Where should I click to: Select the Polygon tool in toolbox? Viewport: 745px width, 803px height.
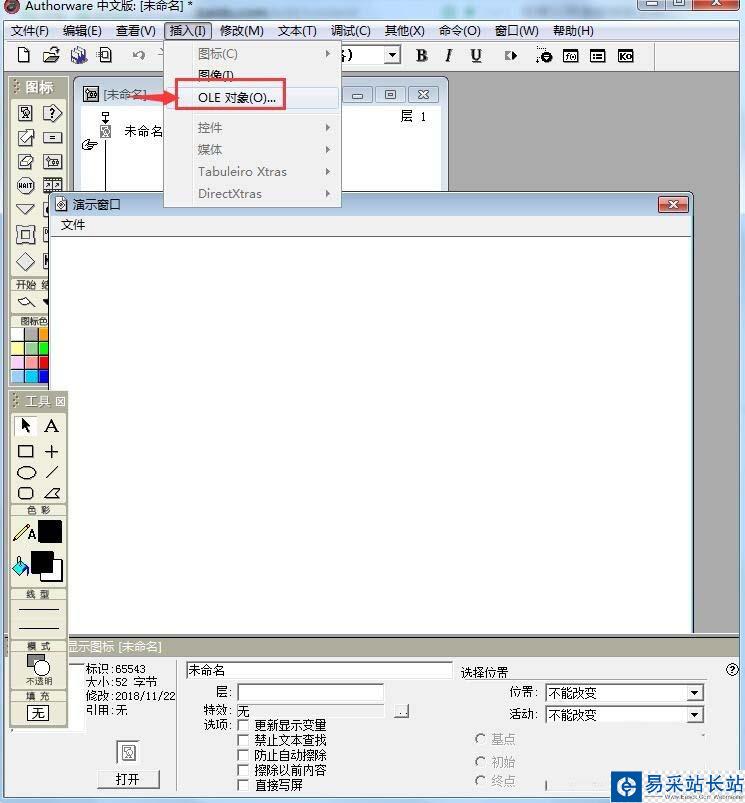(x=52, y=493)
